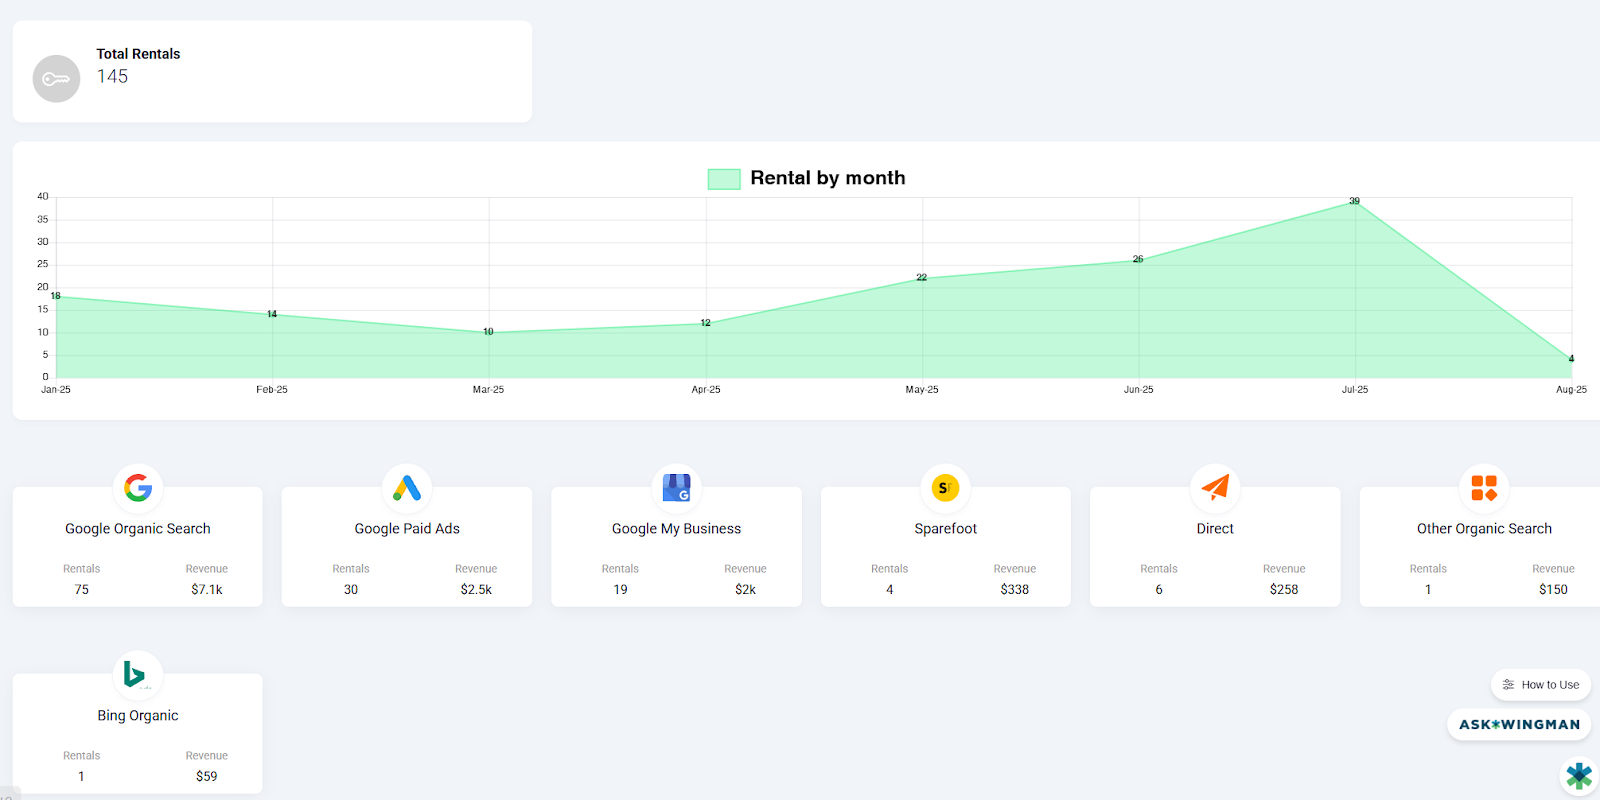The image size is (1600, 800).
Task: Click the Bing Organic card title
Action: click(x=138, y=716)
